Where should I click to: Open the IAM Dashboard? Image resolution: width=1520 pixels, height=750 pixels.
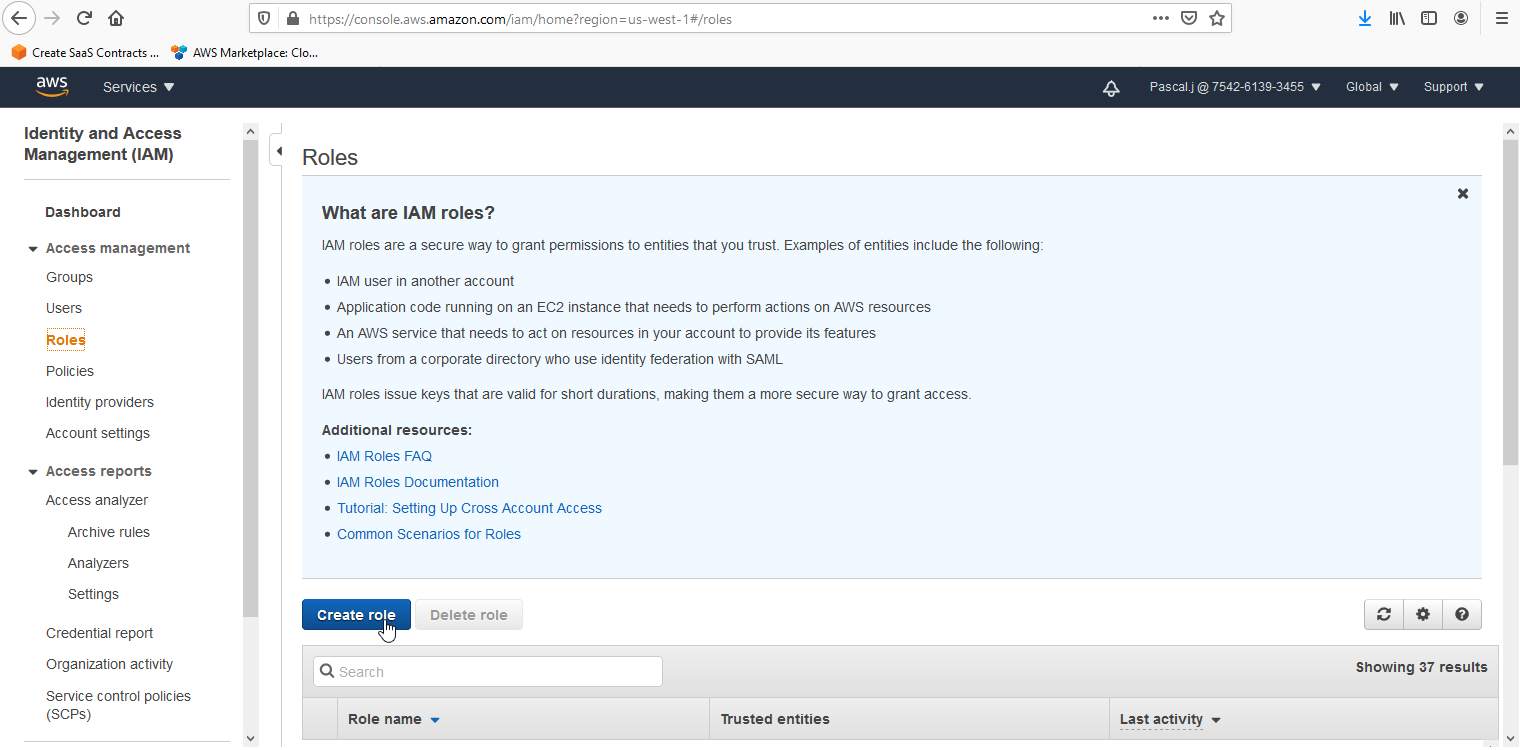pos(83,212)
